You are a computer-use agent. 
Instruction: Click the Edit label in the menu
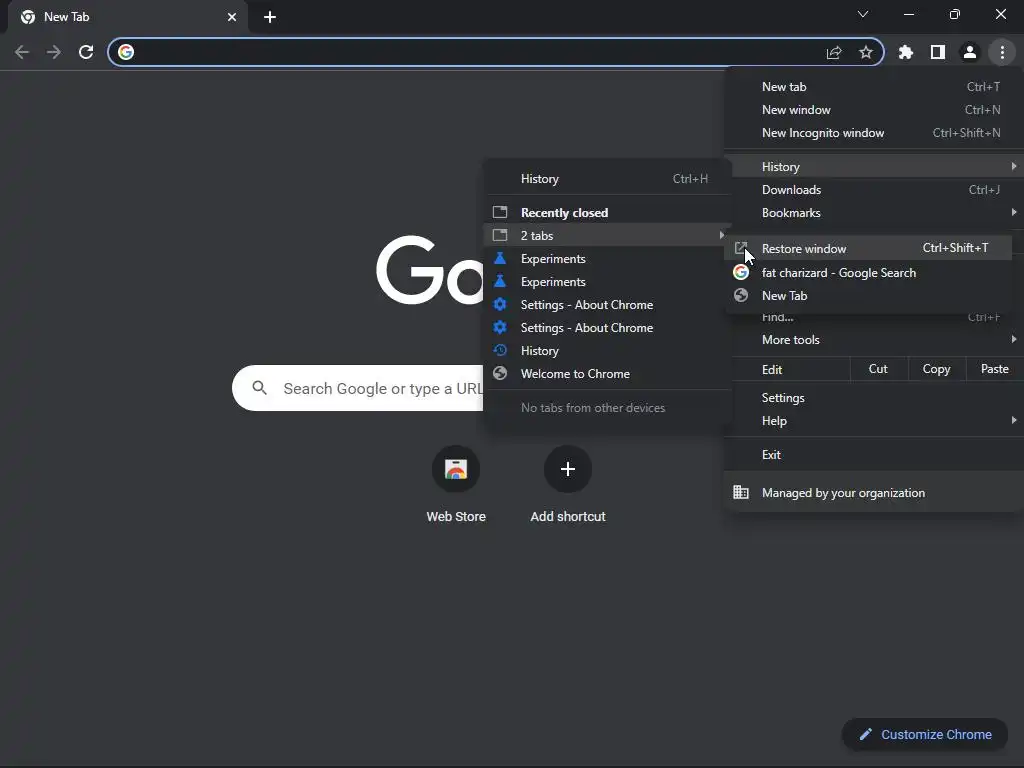coord(772,369)
